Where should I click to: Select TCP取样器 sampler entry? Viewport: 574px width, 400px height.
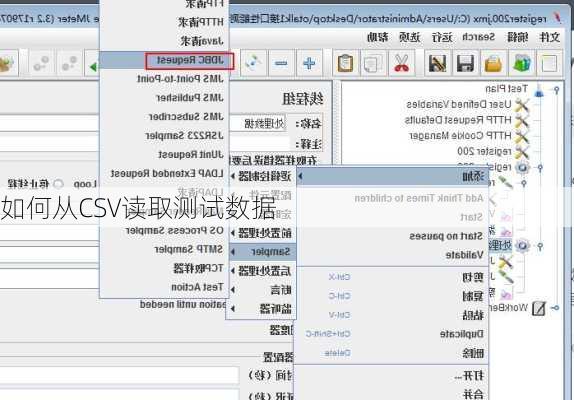tap(164, 268)
